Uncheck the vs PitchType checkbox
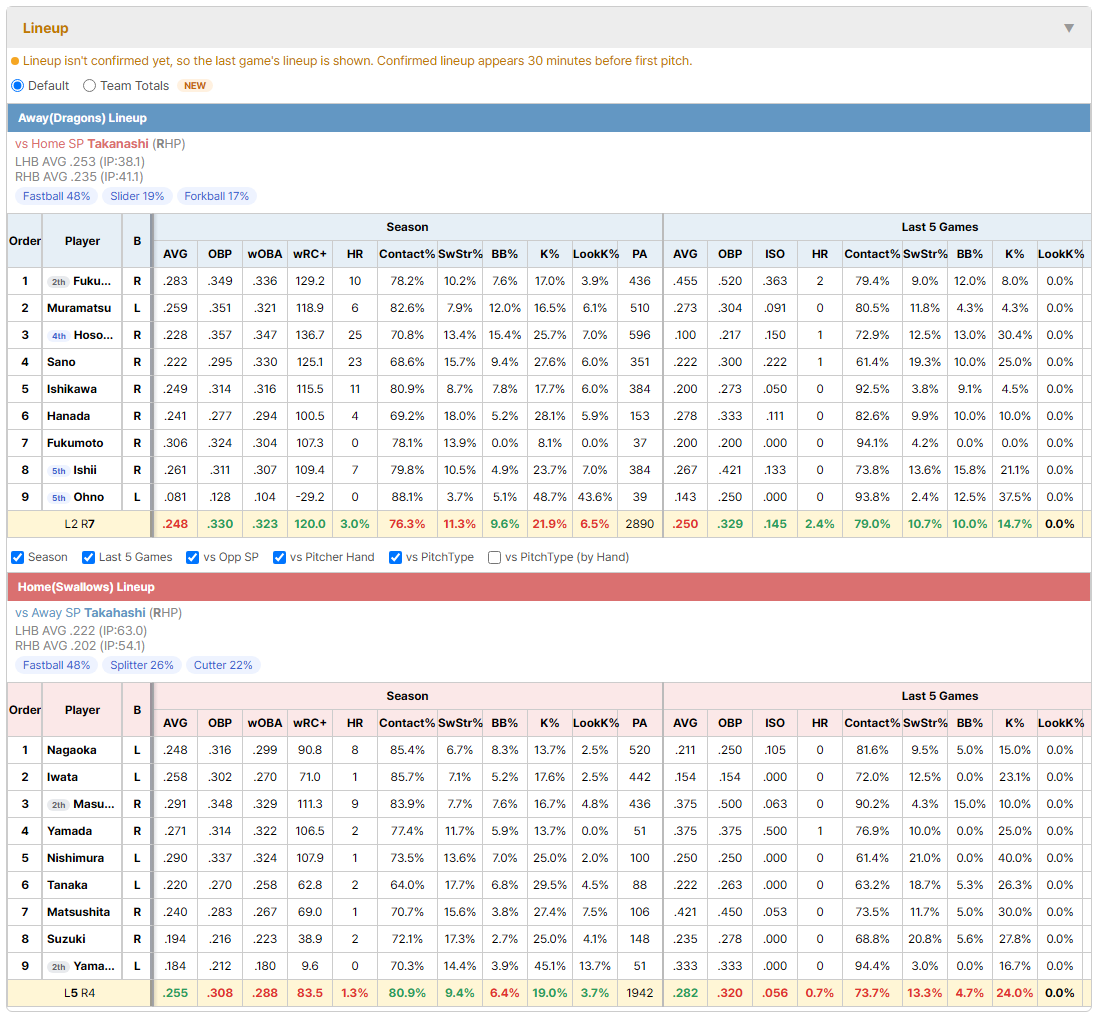The width and height of the screenshot is (1098, 1018). tap(396, 557)
